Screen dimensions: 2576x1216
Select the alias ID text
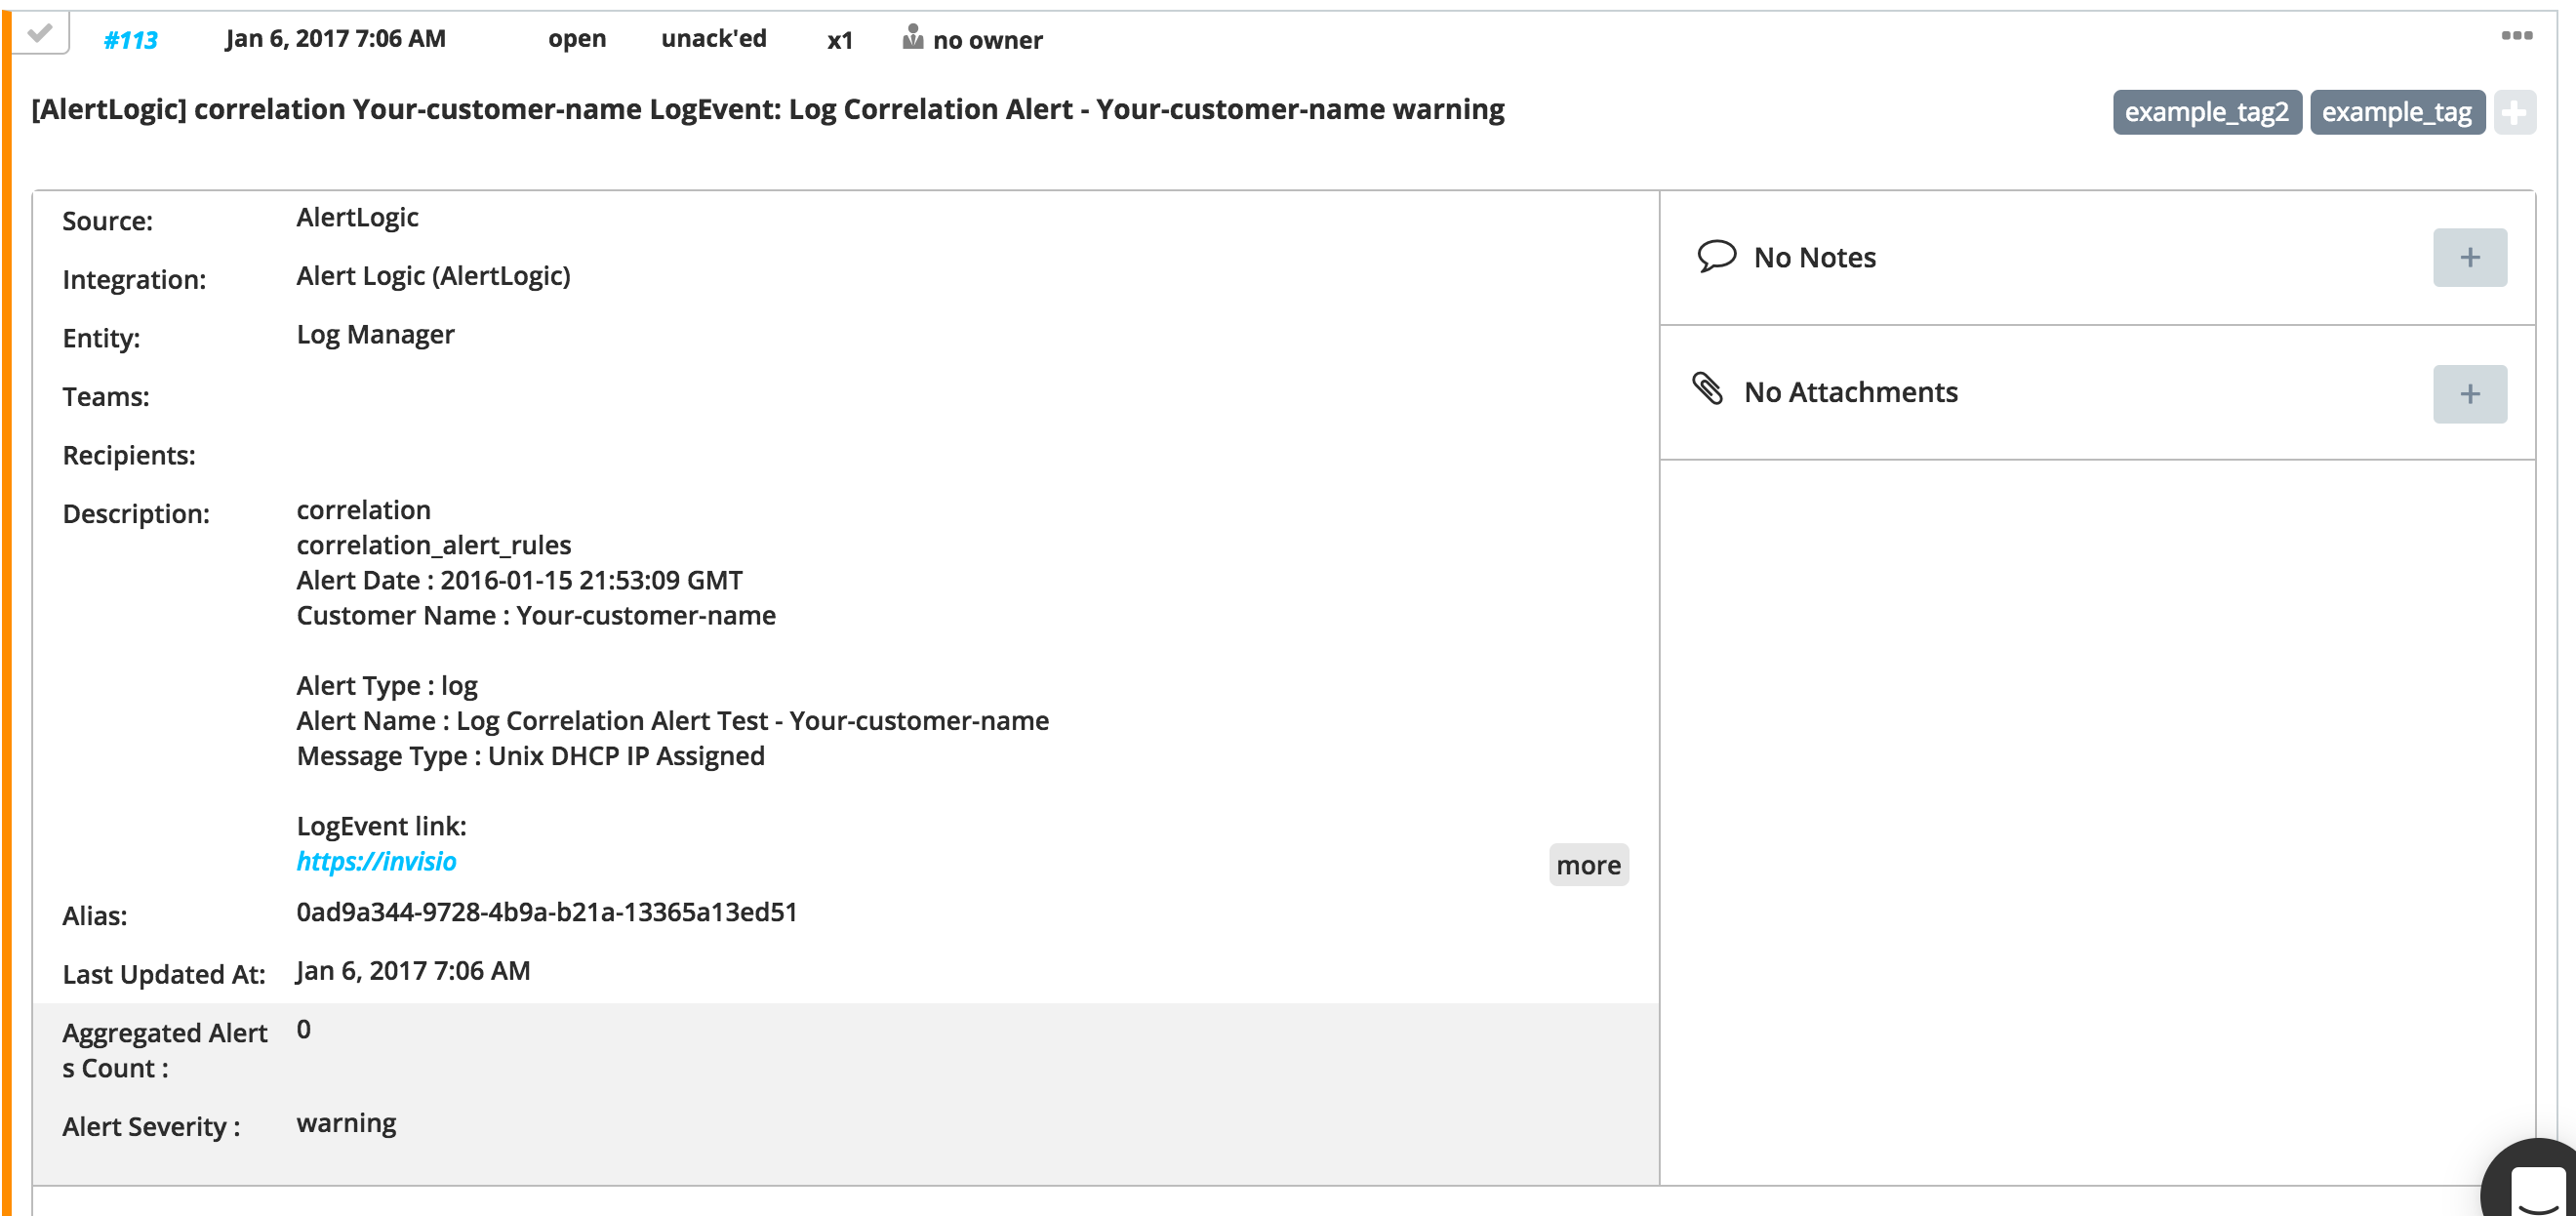(x=546, y=912)
